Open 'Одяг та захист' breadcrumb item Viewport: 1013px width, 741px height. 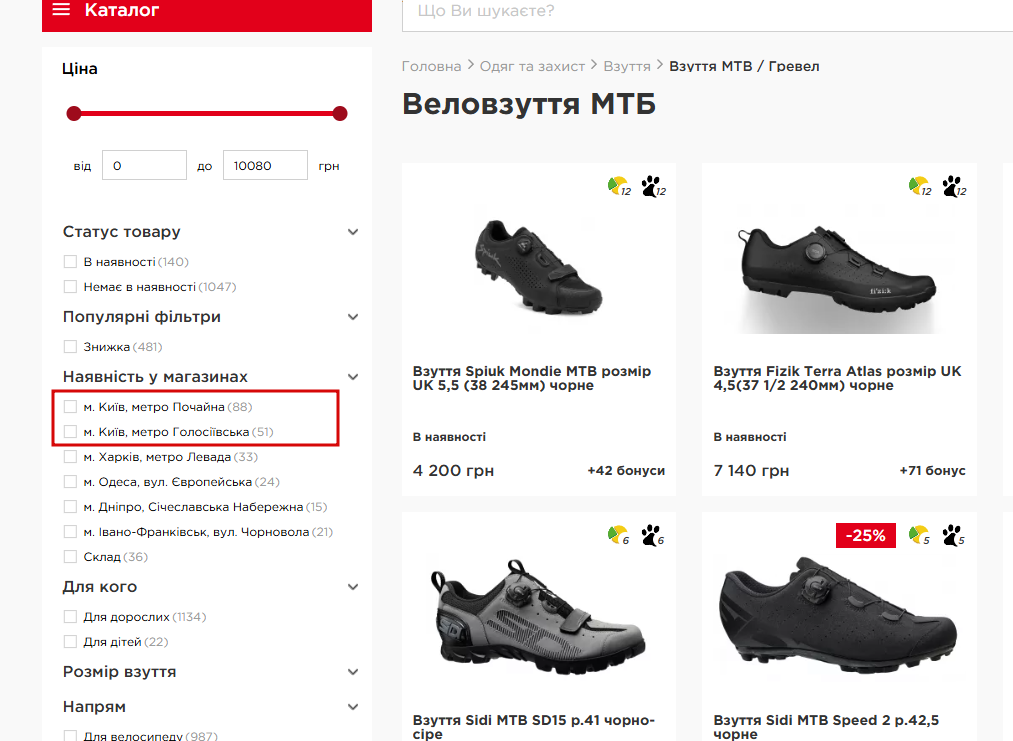click(532, 66)
